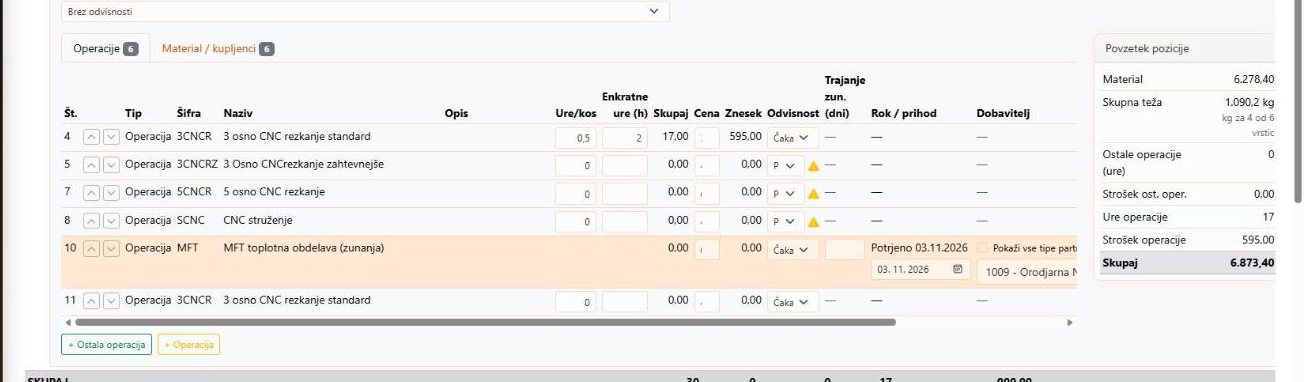
Task: Click '+ Ostala operacija' button
Action: (x=106, y=344)
